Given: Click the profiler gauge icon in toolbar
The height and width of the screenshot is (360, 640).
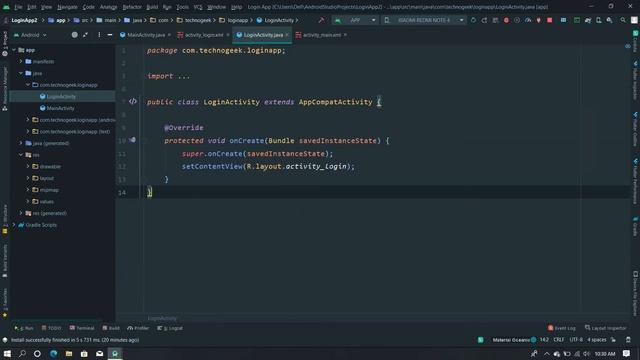Looking at the screenshot, I should [528, 20].
